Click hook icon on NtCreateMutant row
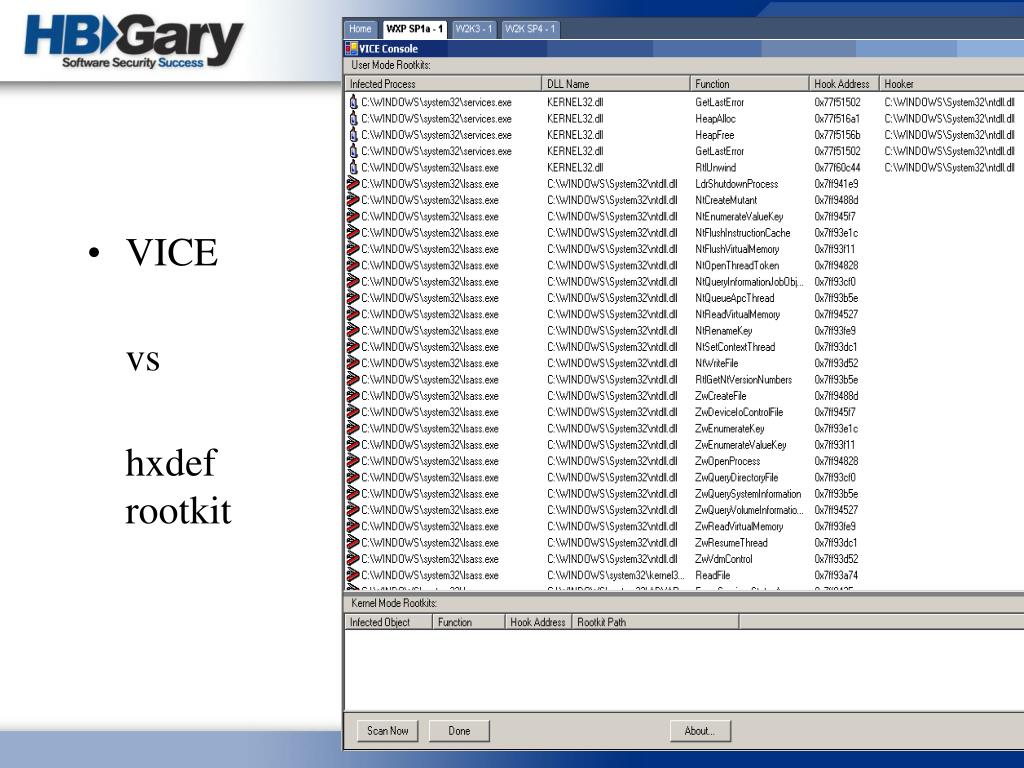Viewport: 1024px width, 768px height. point(353,200)
